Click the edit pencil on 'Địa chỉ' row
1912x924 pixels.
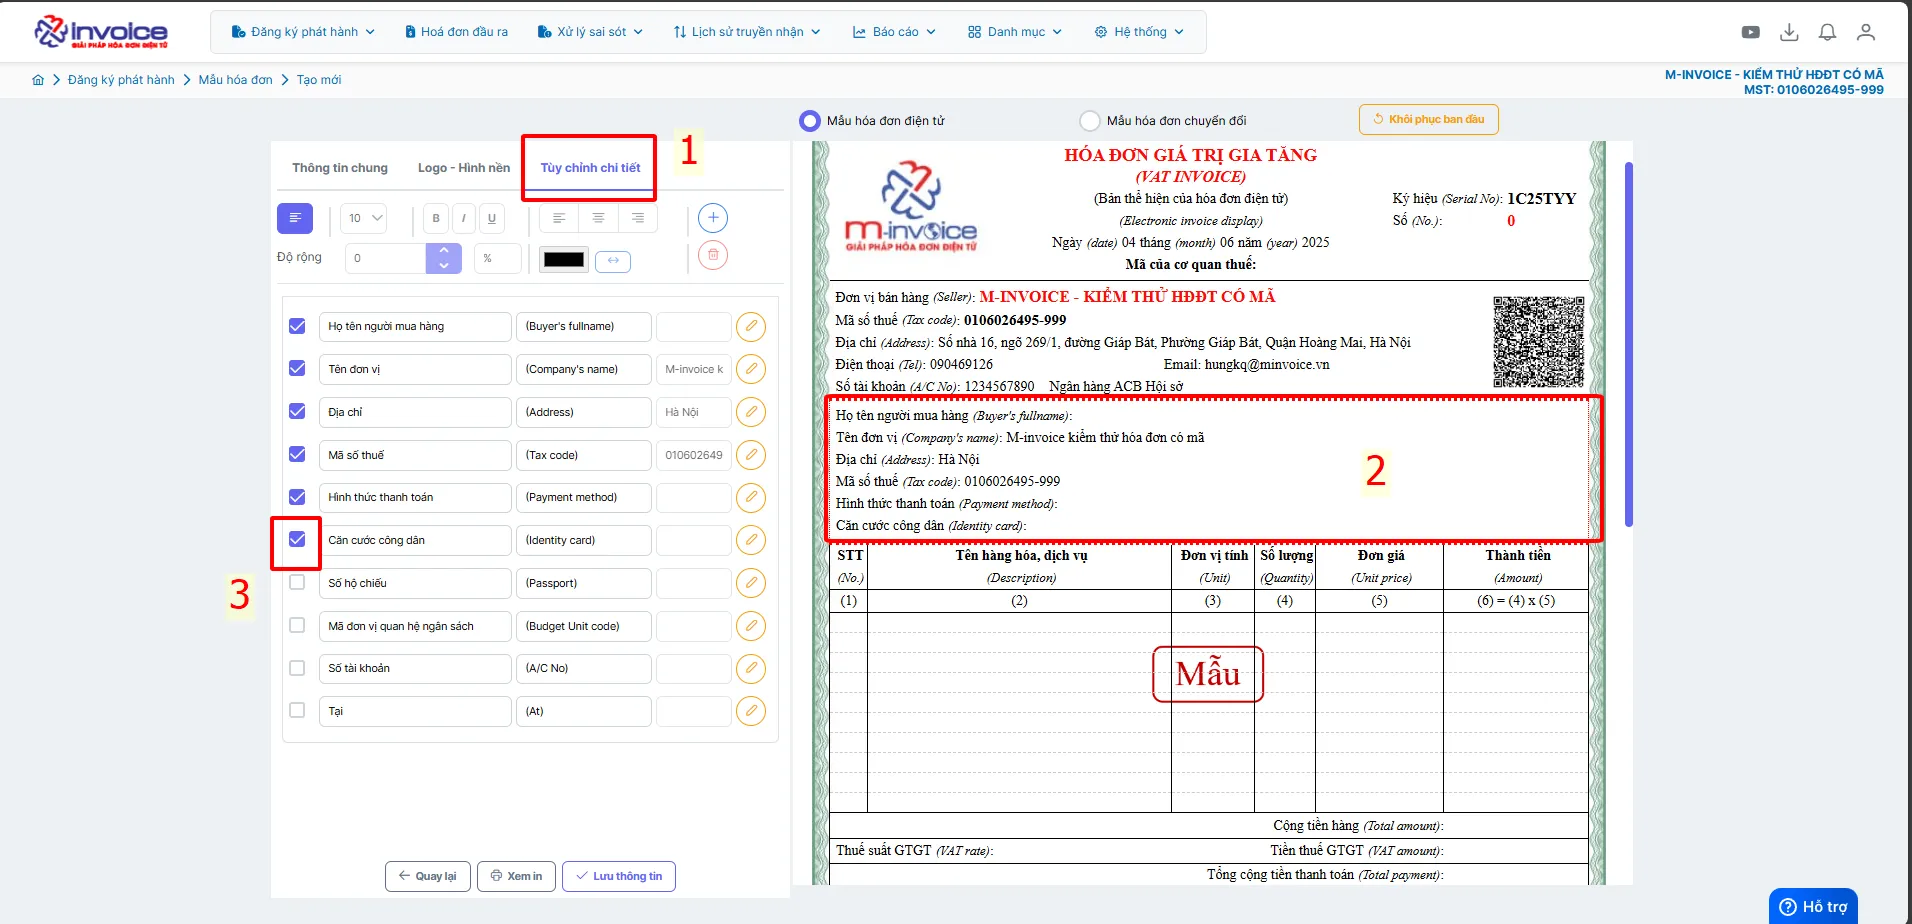(x=751, y=412)
